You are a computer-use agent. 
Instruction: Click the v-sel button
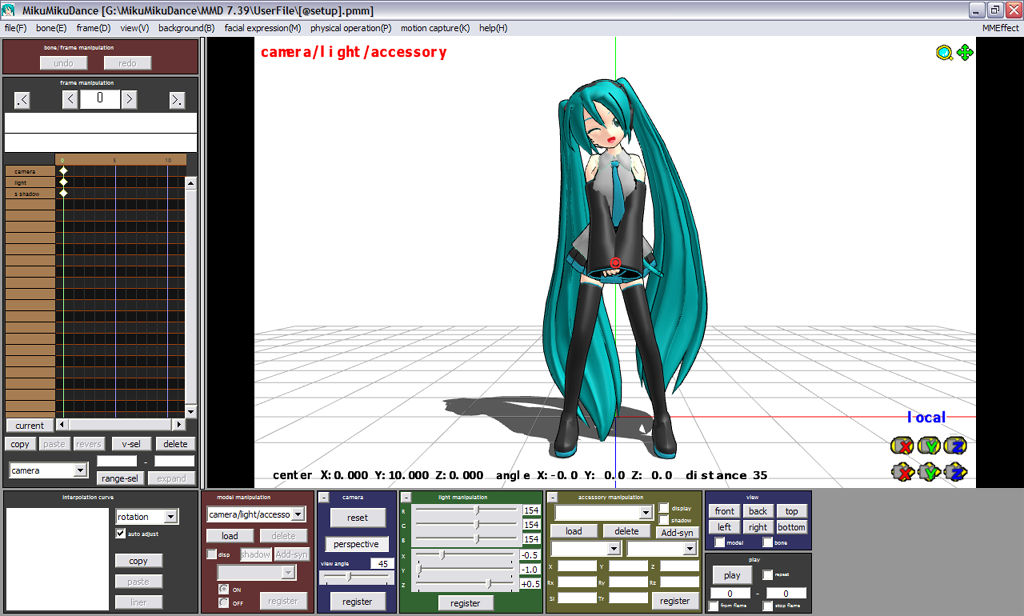[131, 444]
